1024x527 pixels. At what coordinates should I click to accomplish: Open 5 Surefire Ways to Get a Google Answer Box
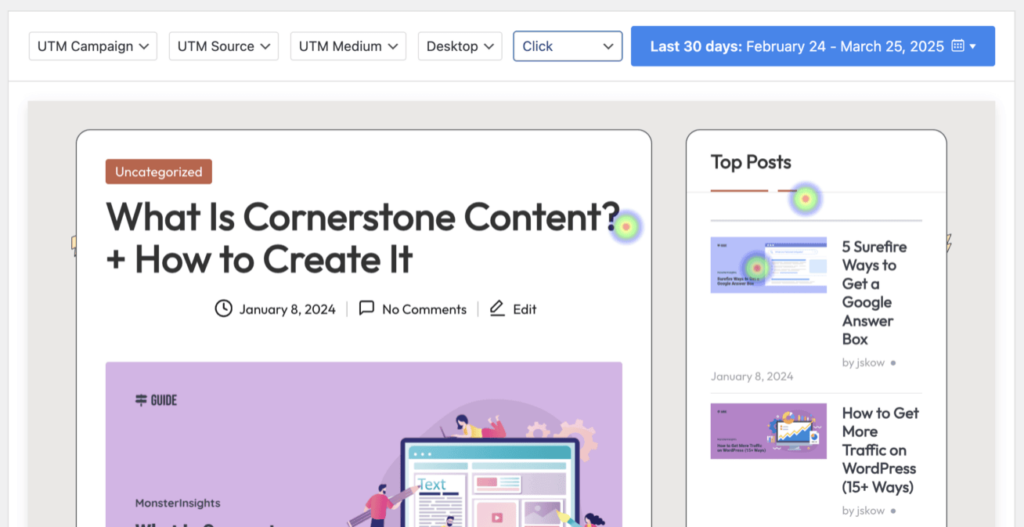click(873, 292)
